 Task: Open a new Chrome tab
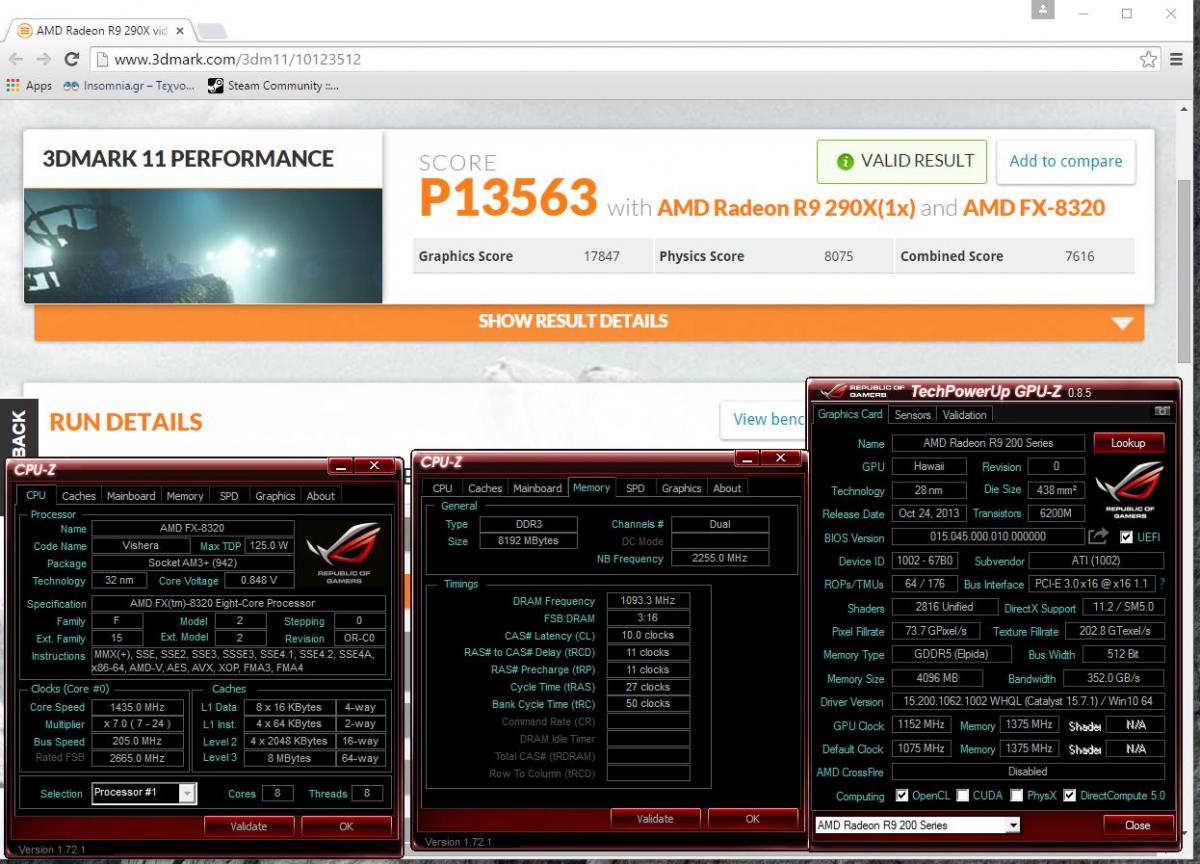210,31
